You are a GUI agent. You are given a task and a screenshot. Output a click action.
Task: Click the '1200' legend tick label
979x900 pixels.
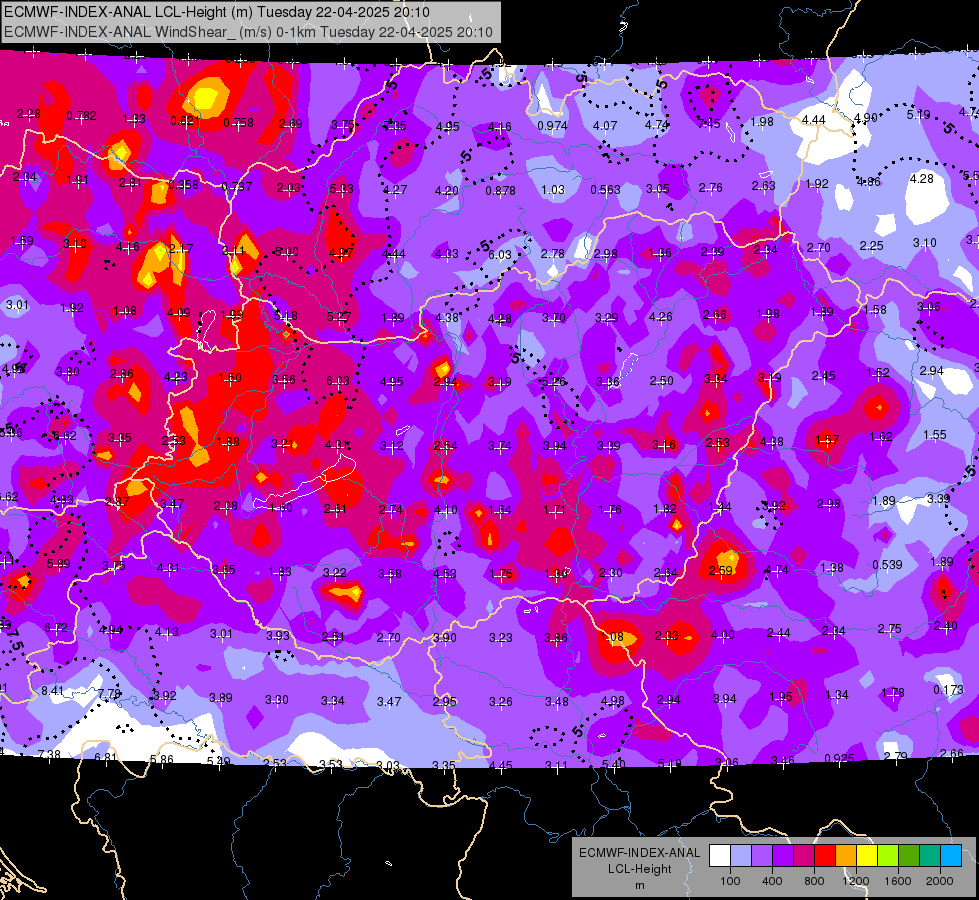(856, 881)
